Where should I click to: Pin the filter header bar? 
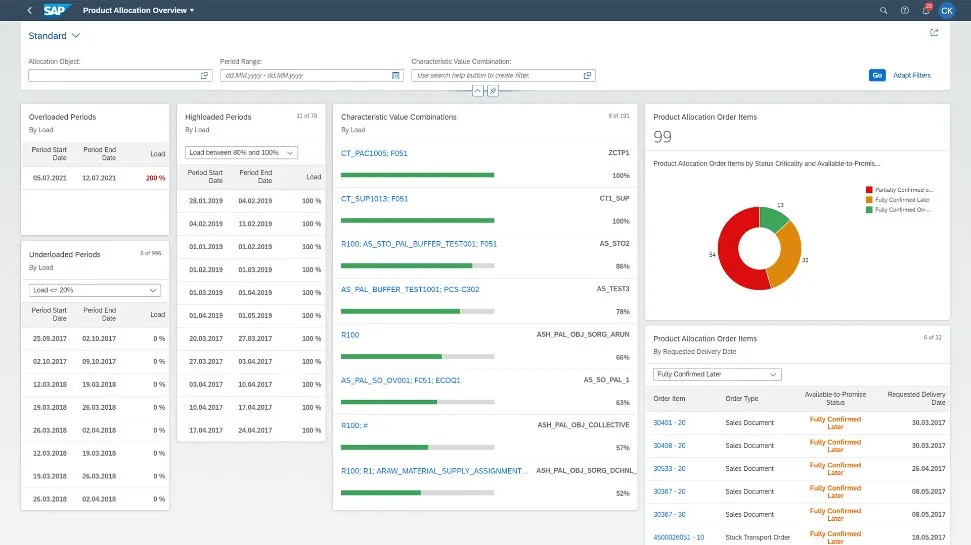(x=492, y=90)
